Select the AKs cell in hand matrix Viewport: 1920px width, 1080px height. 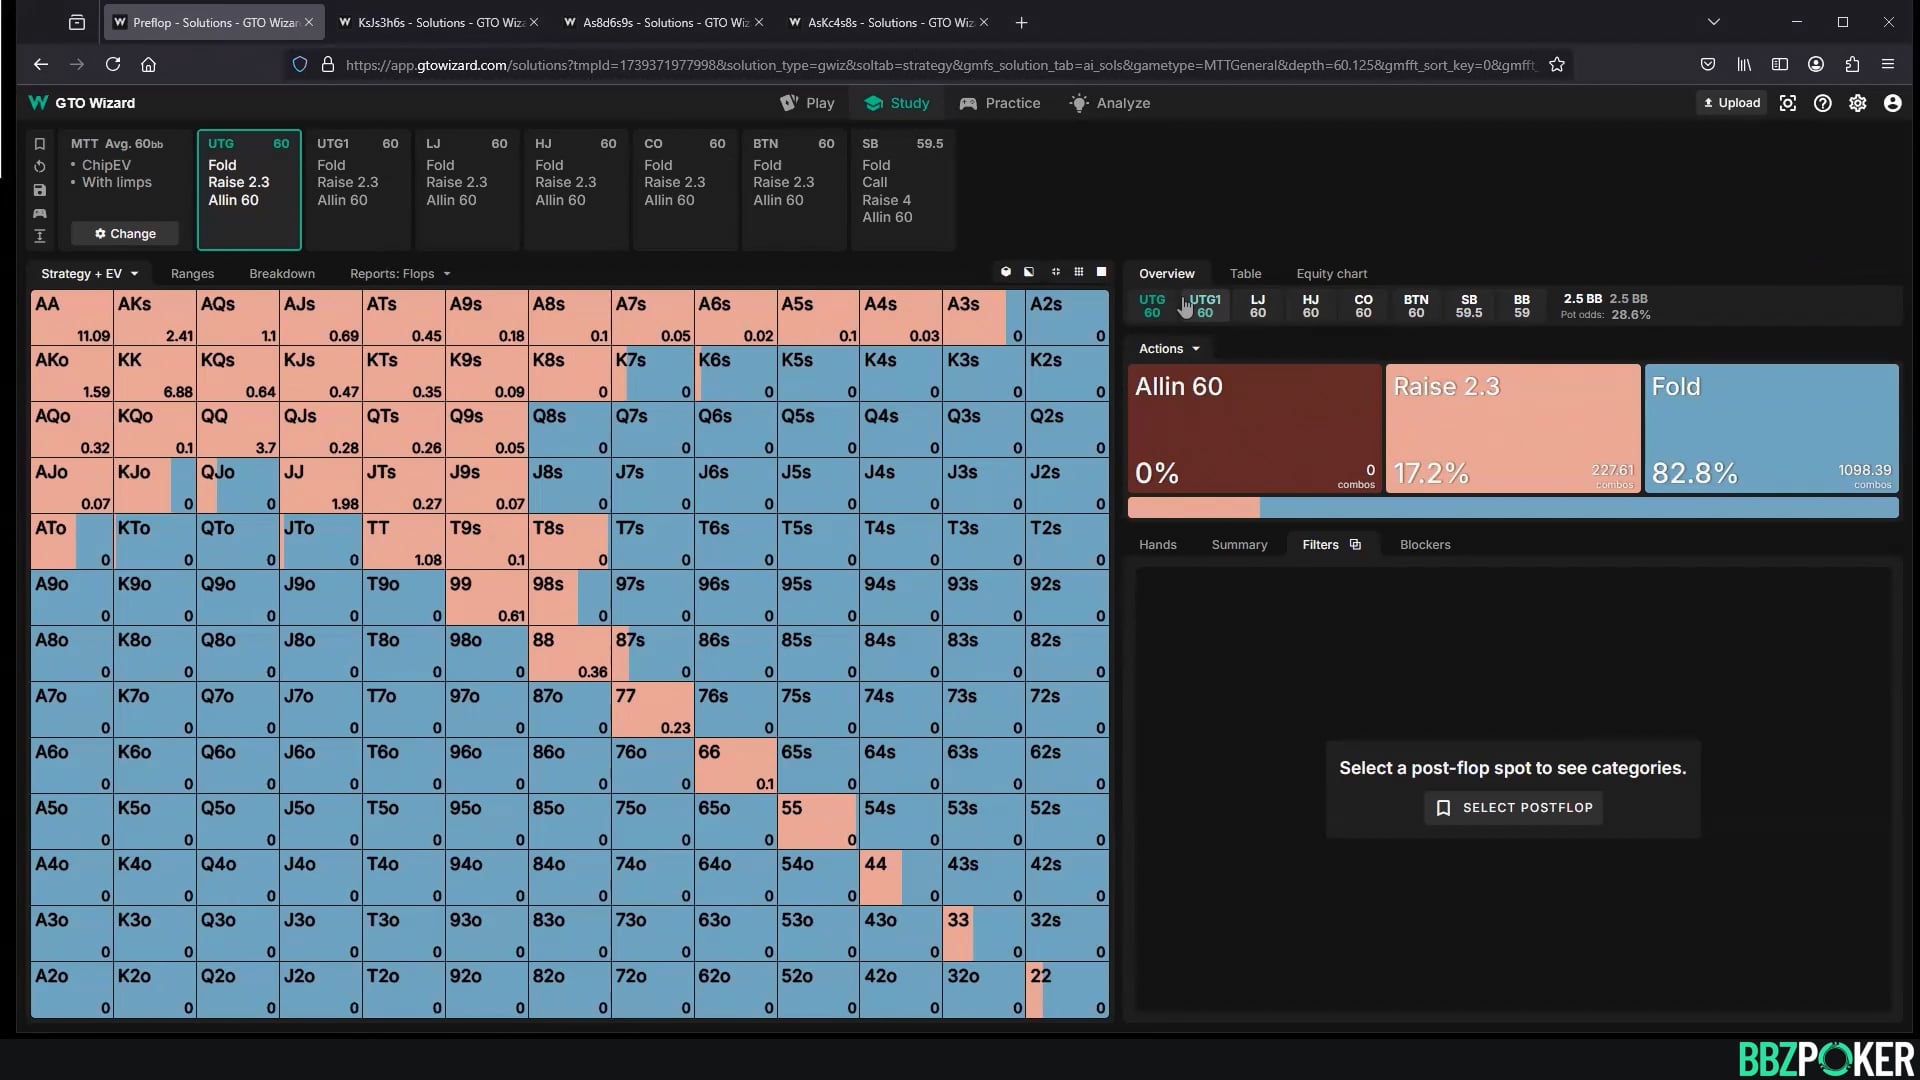click(x=155, y=318)
